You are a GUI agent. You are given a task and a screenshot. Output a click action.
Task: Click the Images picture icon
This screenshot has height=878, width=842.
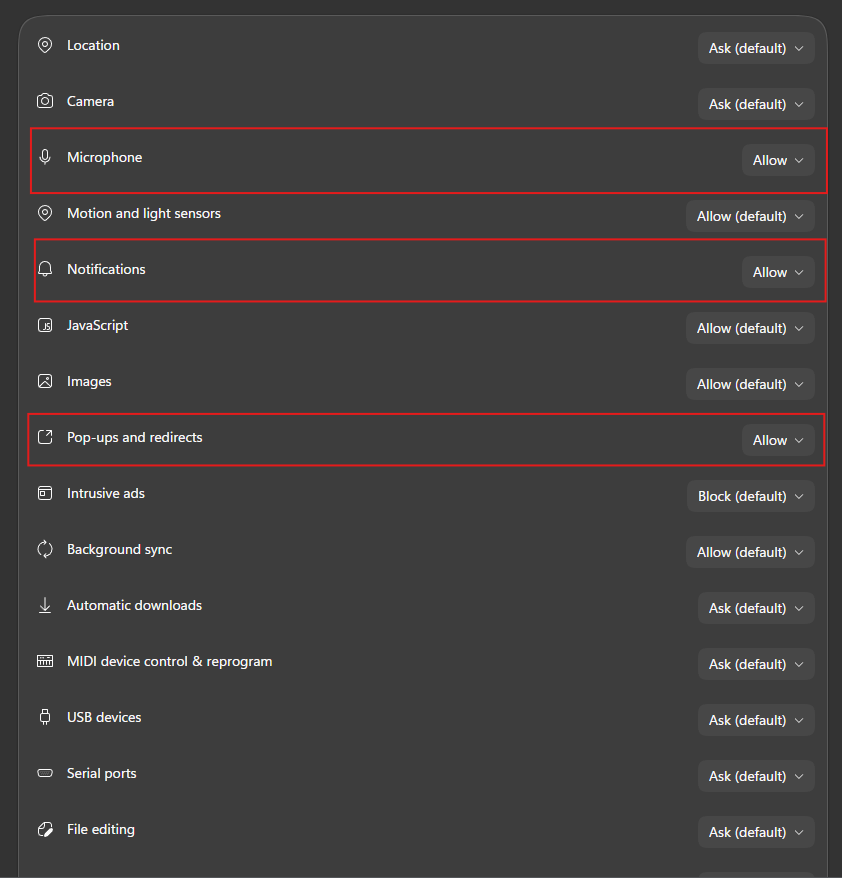[x=45, y=381]
